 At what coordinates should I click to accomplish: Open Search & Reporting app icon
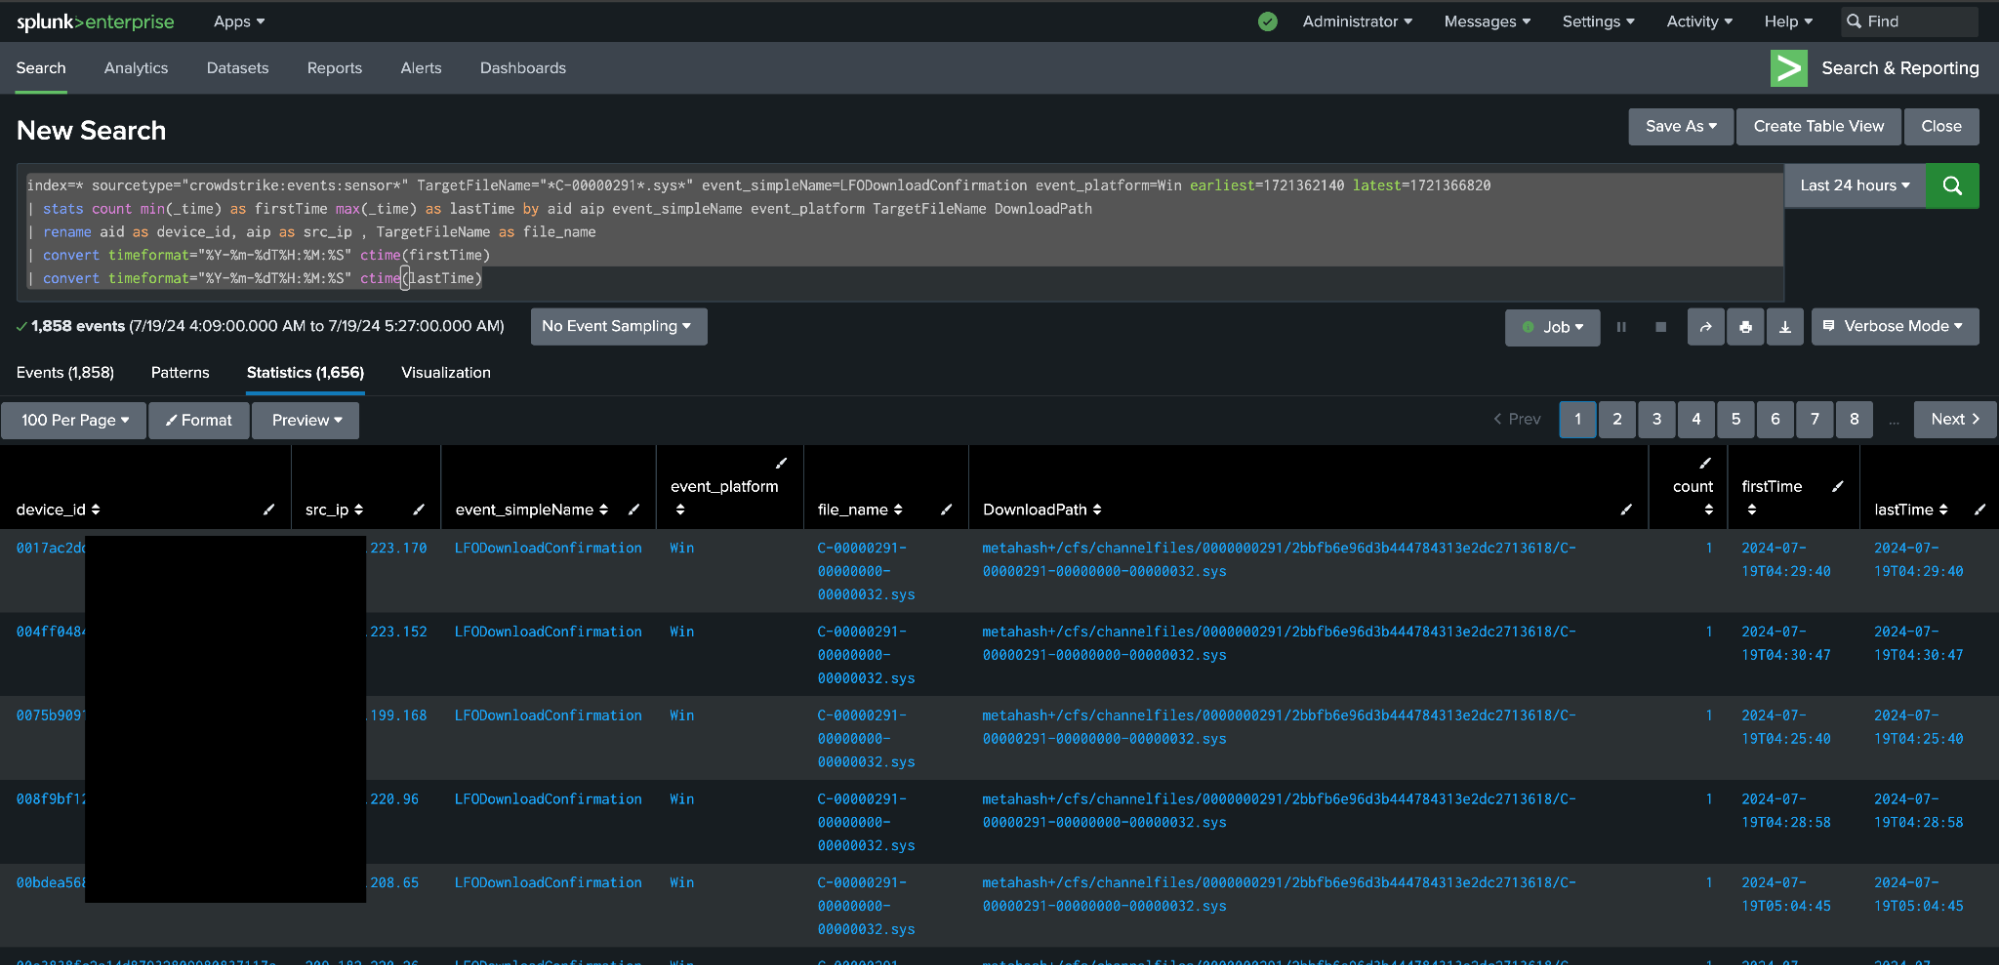(1788, 68)
